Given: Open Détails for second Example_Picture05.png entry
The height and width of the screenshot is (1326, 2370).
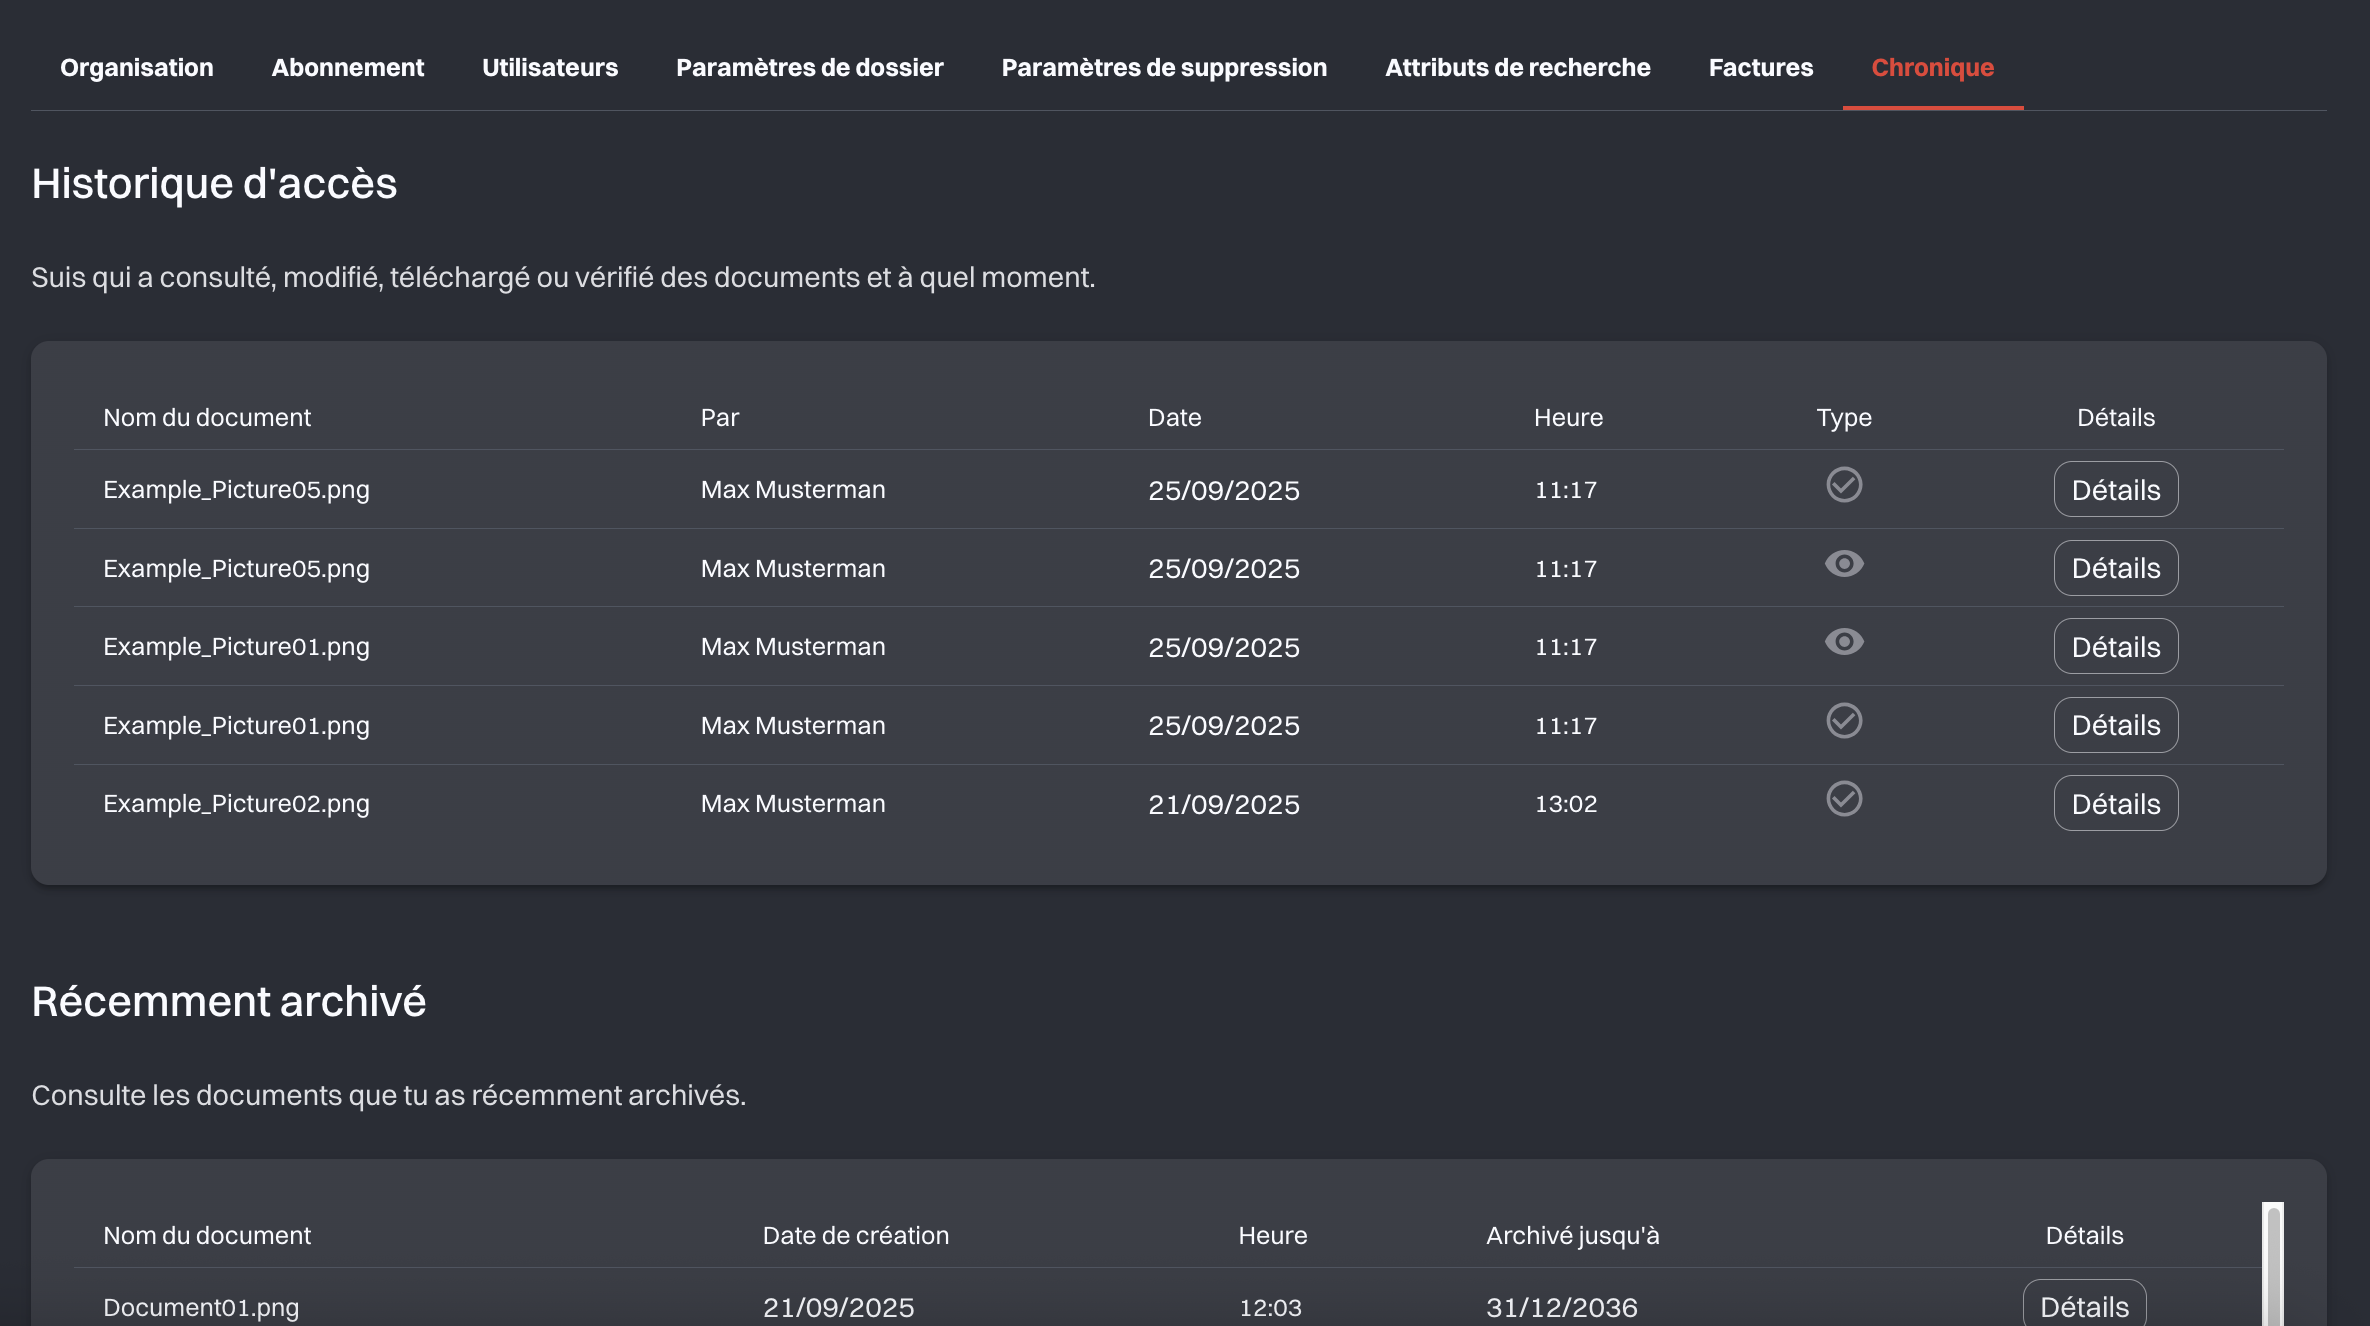Looking at the screenshot, I should (2116, 568).
